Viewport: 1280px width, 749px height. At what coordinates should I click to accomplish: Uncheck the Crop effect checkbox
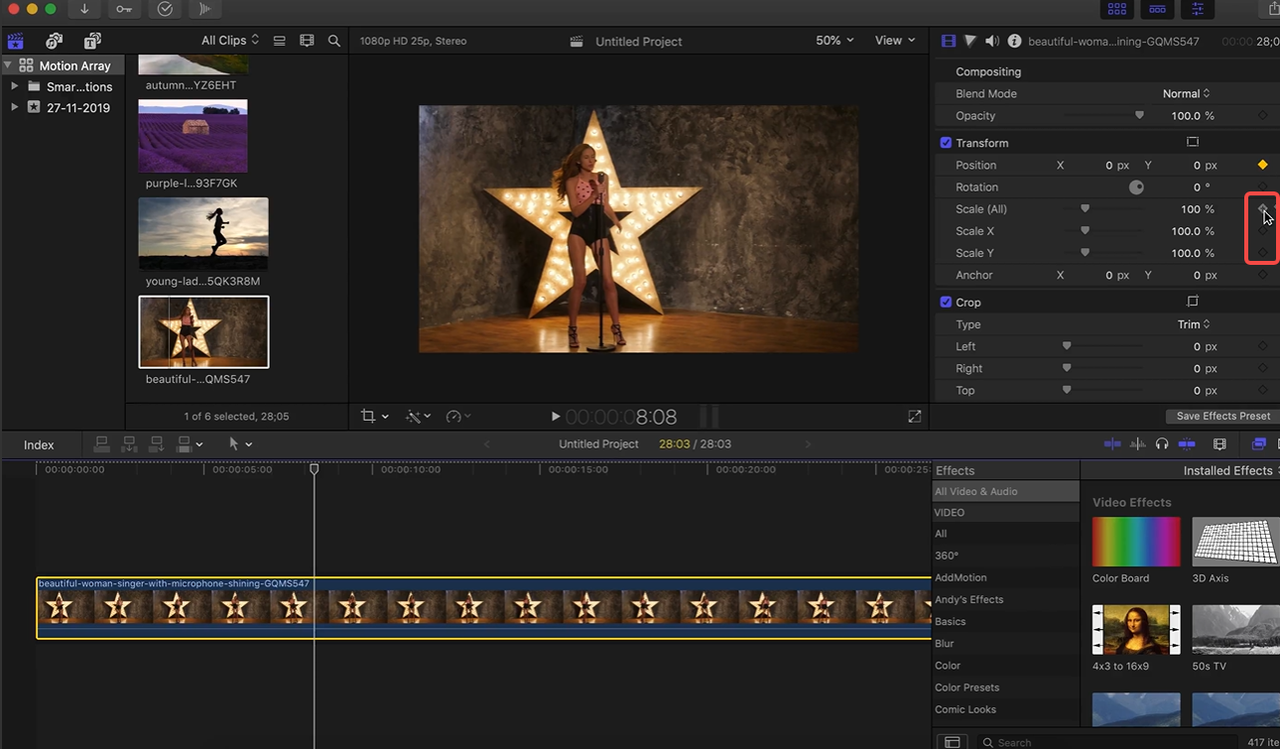tap(945, 301)
